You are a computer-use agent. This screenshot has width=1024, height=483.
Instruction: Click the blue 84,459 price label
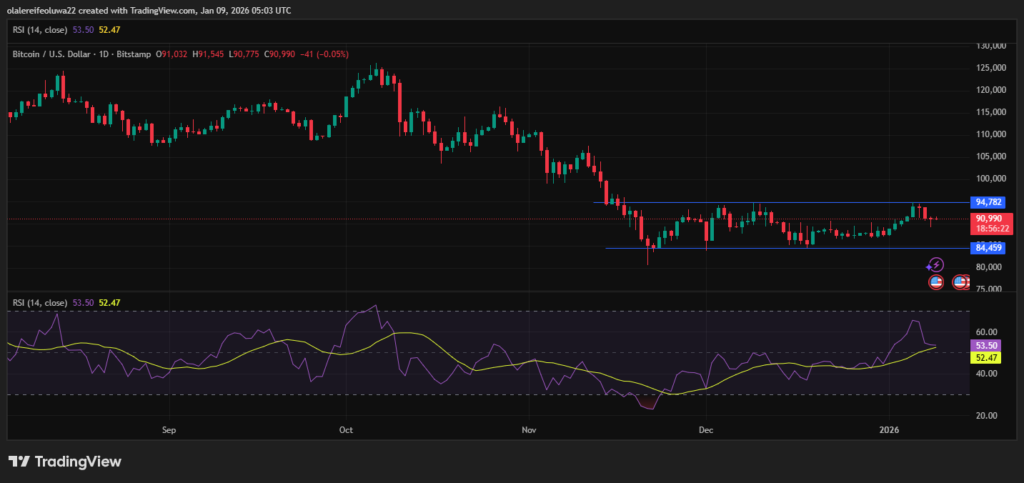[x=988, y=248]
